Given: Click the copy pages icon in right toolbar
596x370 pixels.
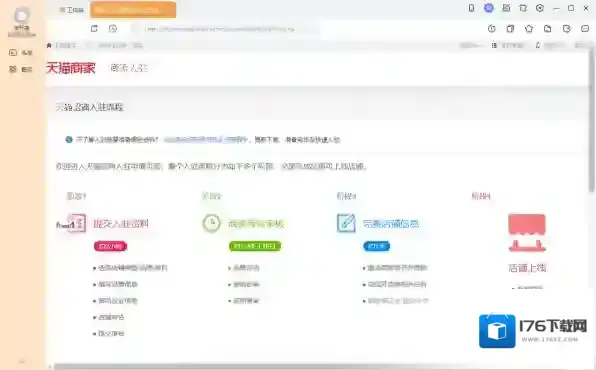Looking at the screenshot, I should coord(510,29).
